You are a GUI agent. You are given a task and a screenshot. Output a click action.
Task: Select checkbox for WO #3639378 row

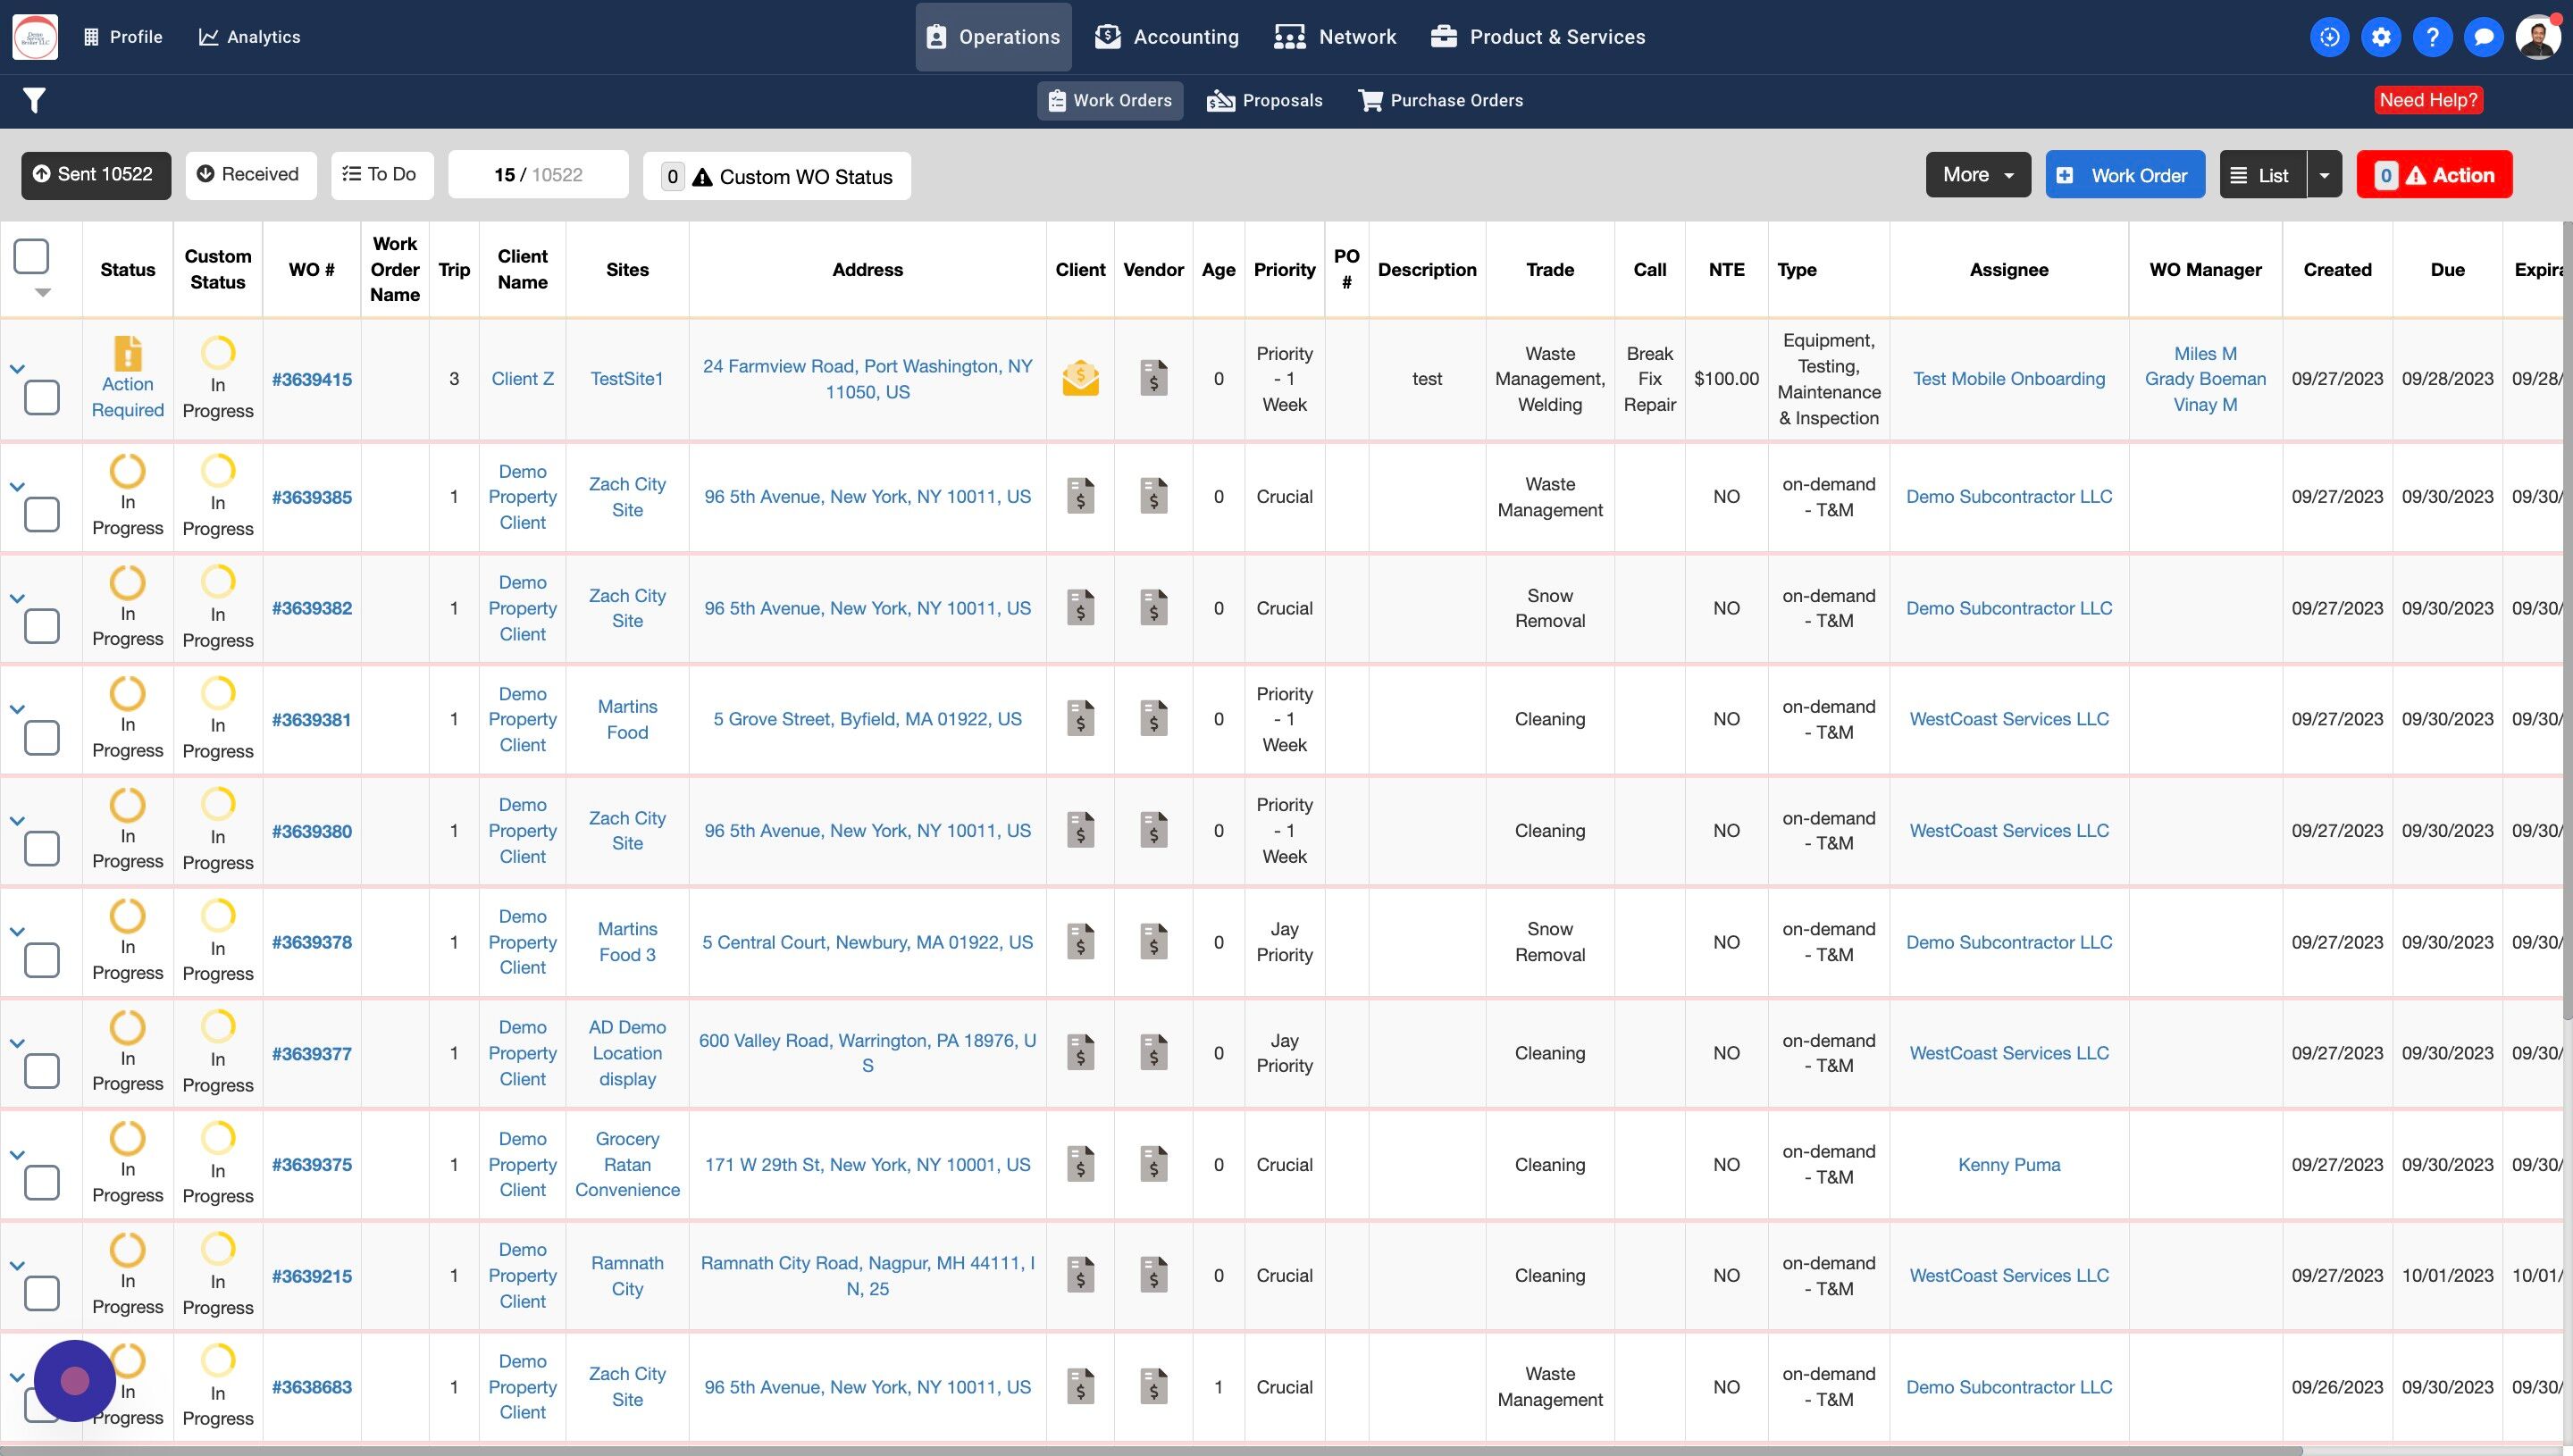(x=42, y=960)
